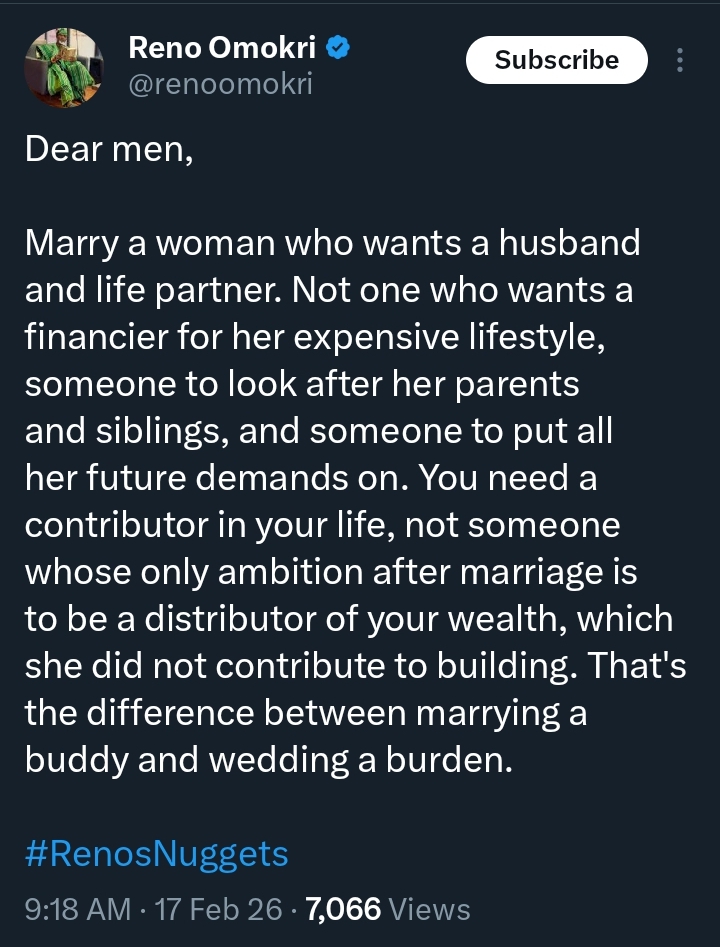Image resolution: width=720 pixels, height=947 pixels.
Task: Click the 9:18 AM timestamp
Action: click(77, 909)
